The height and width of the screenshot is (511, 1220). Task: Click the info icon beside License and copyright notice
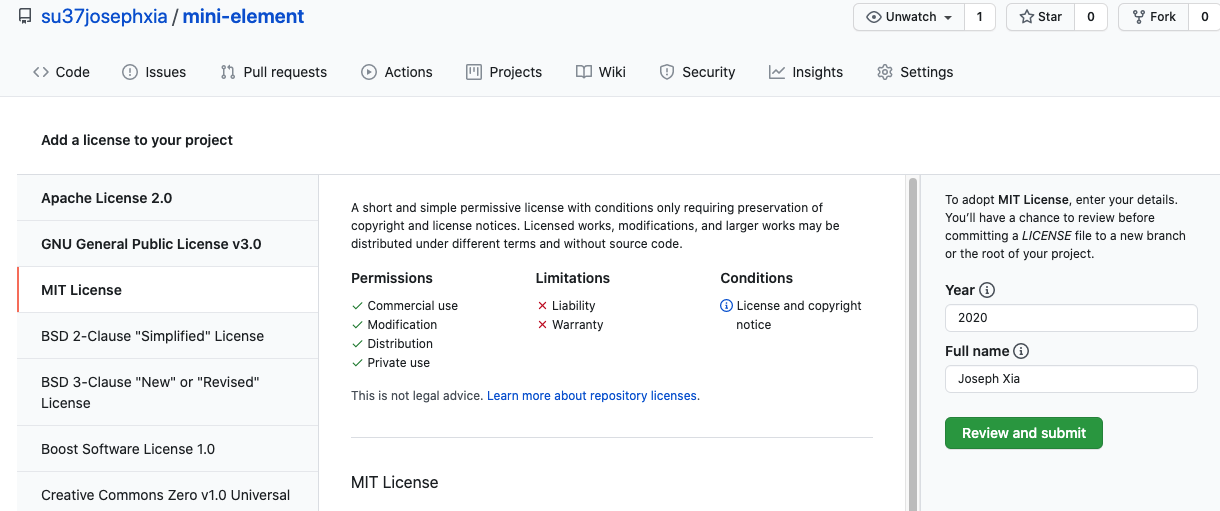pos(727,306)
